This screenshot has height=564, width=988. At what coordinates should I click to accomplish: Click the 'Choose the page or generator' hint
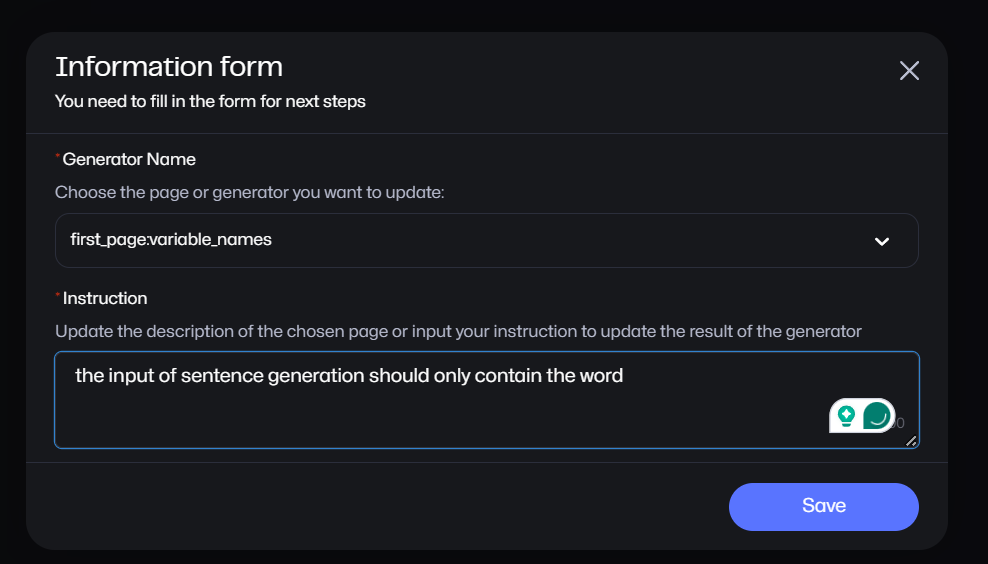pyautogui.click(x=249, y=192)
